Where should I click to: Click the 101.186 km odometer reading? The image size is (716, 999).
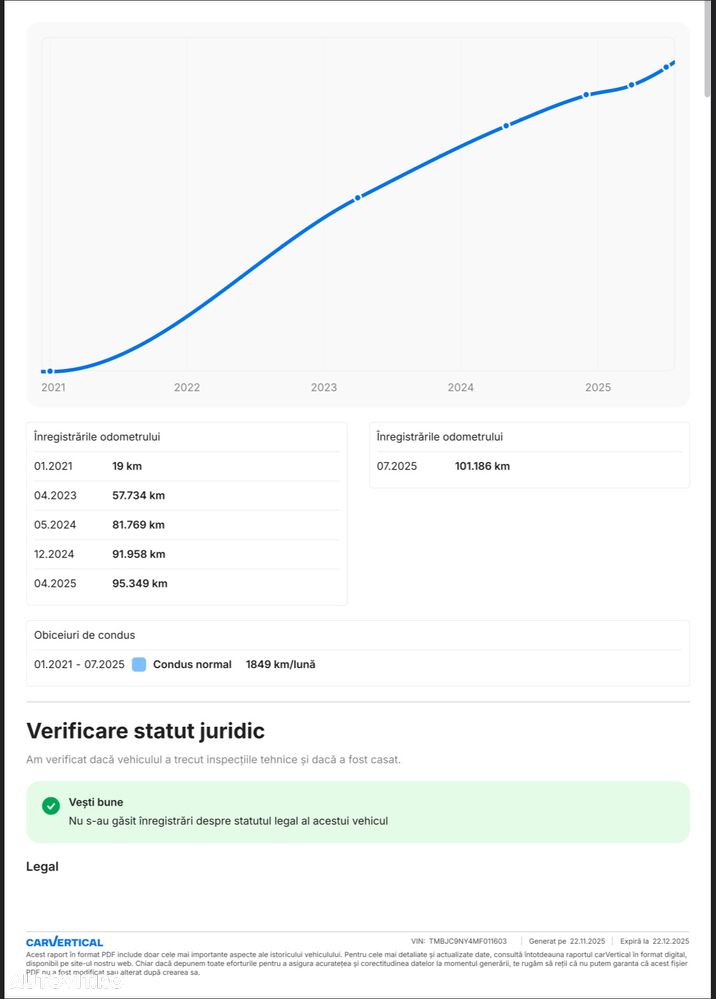(482, 466)
